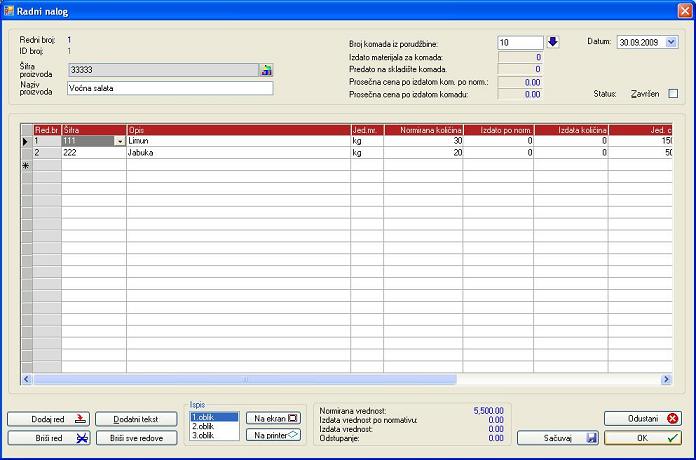Toggle the Završen status checkbox
Screen dimensions: 696x460
point(673,93)
